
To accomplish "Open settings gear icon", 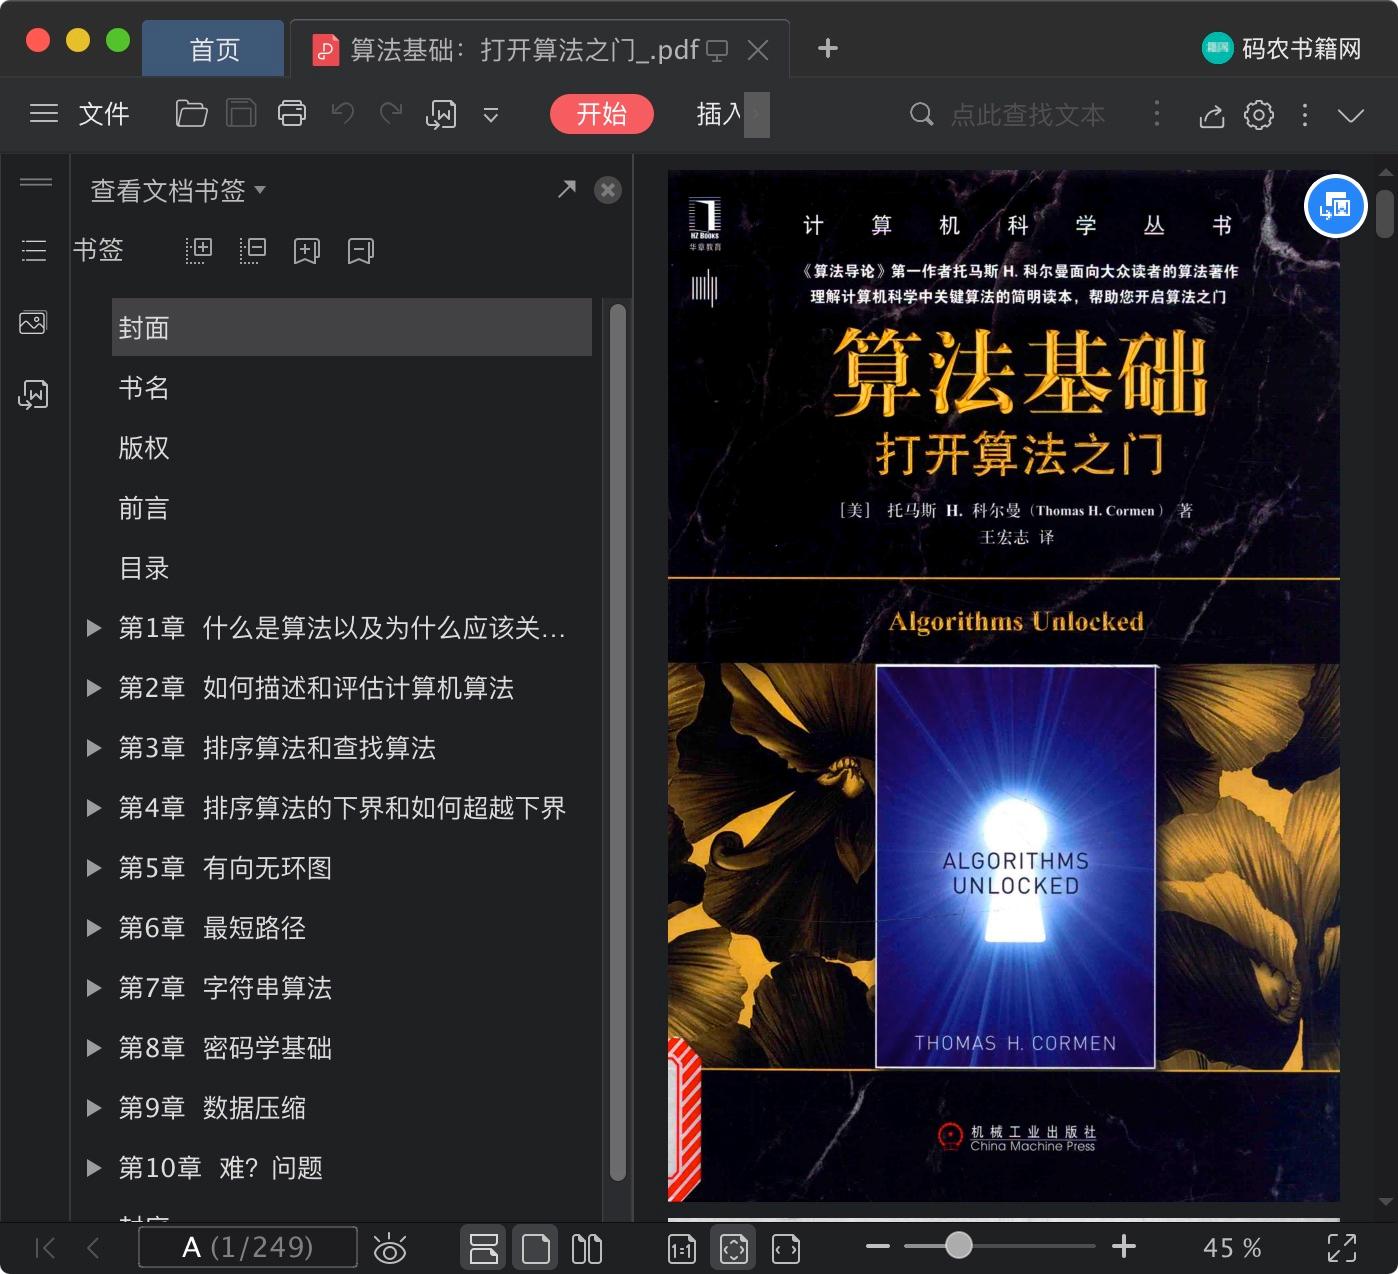I will click(1259, 115).
